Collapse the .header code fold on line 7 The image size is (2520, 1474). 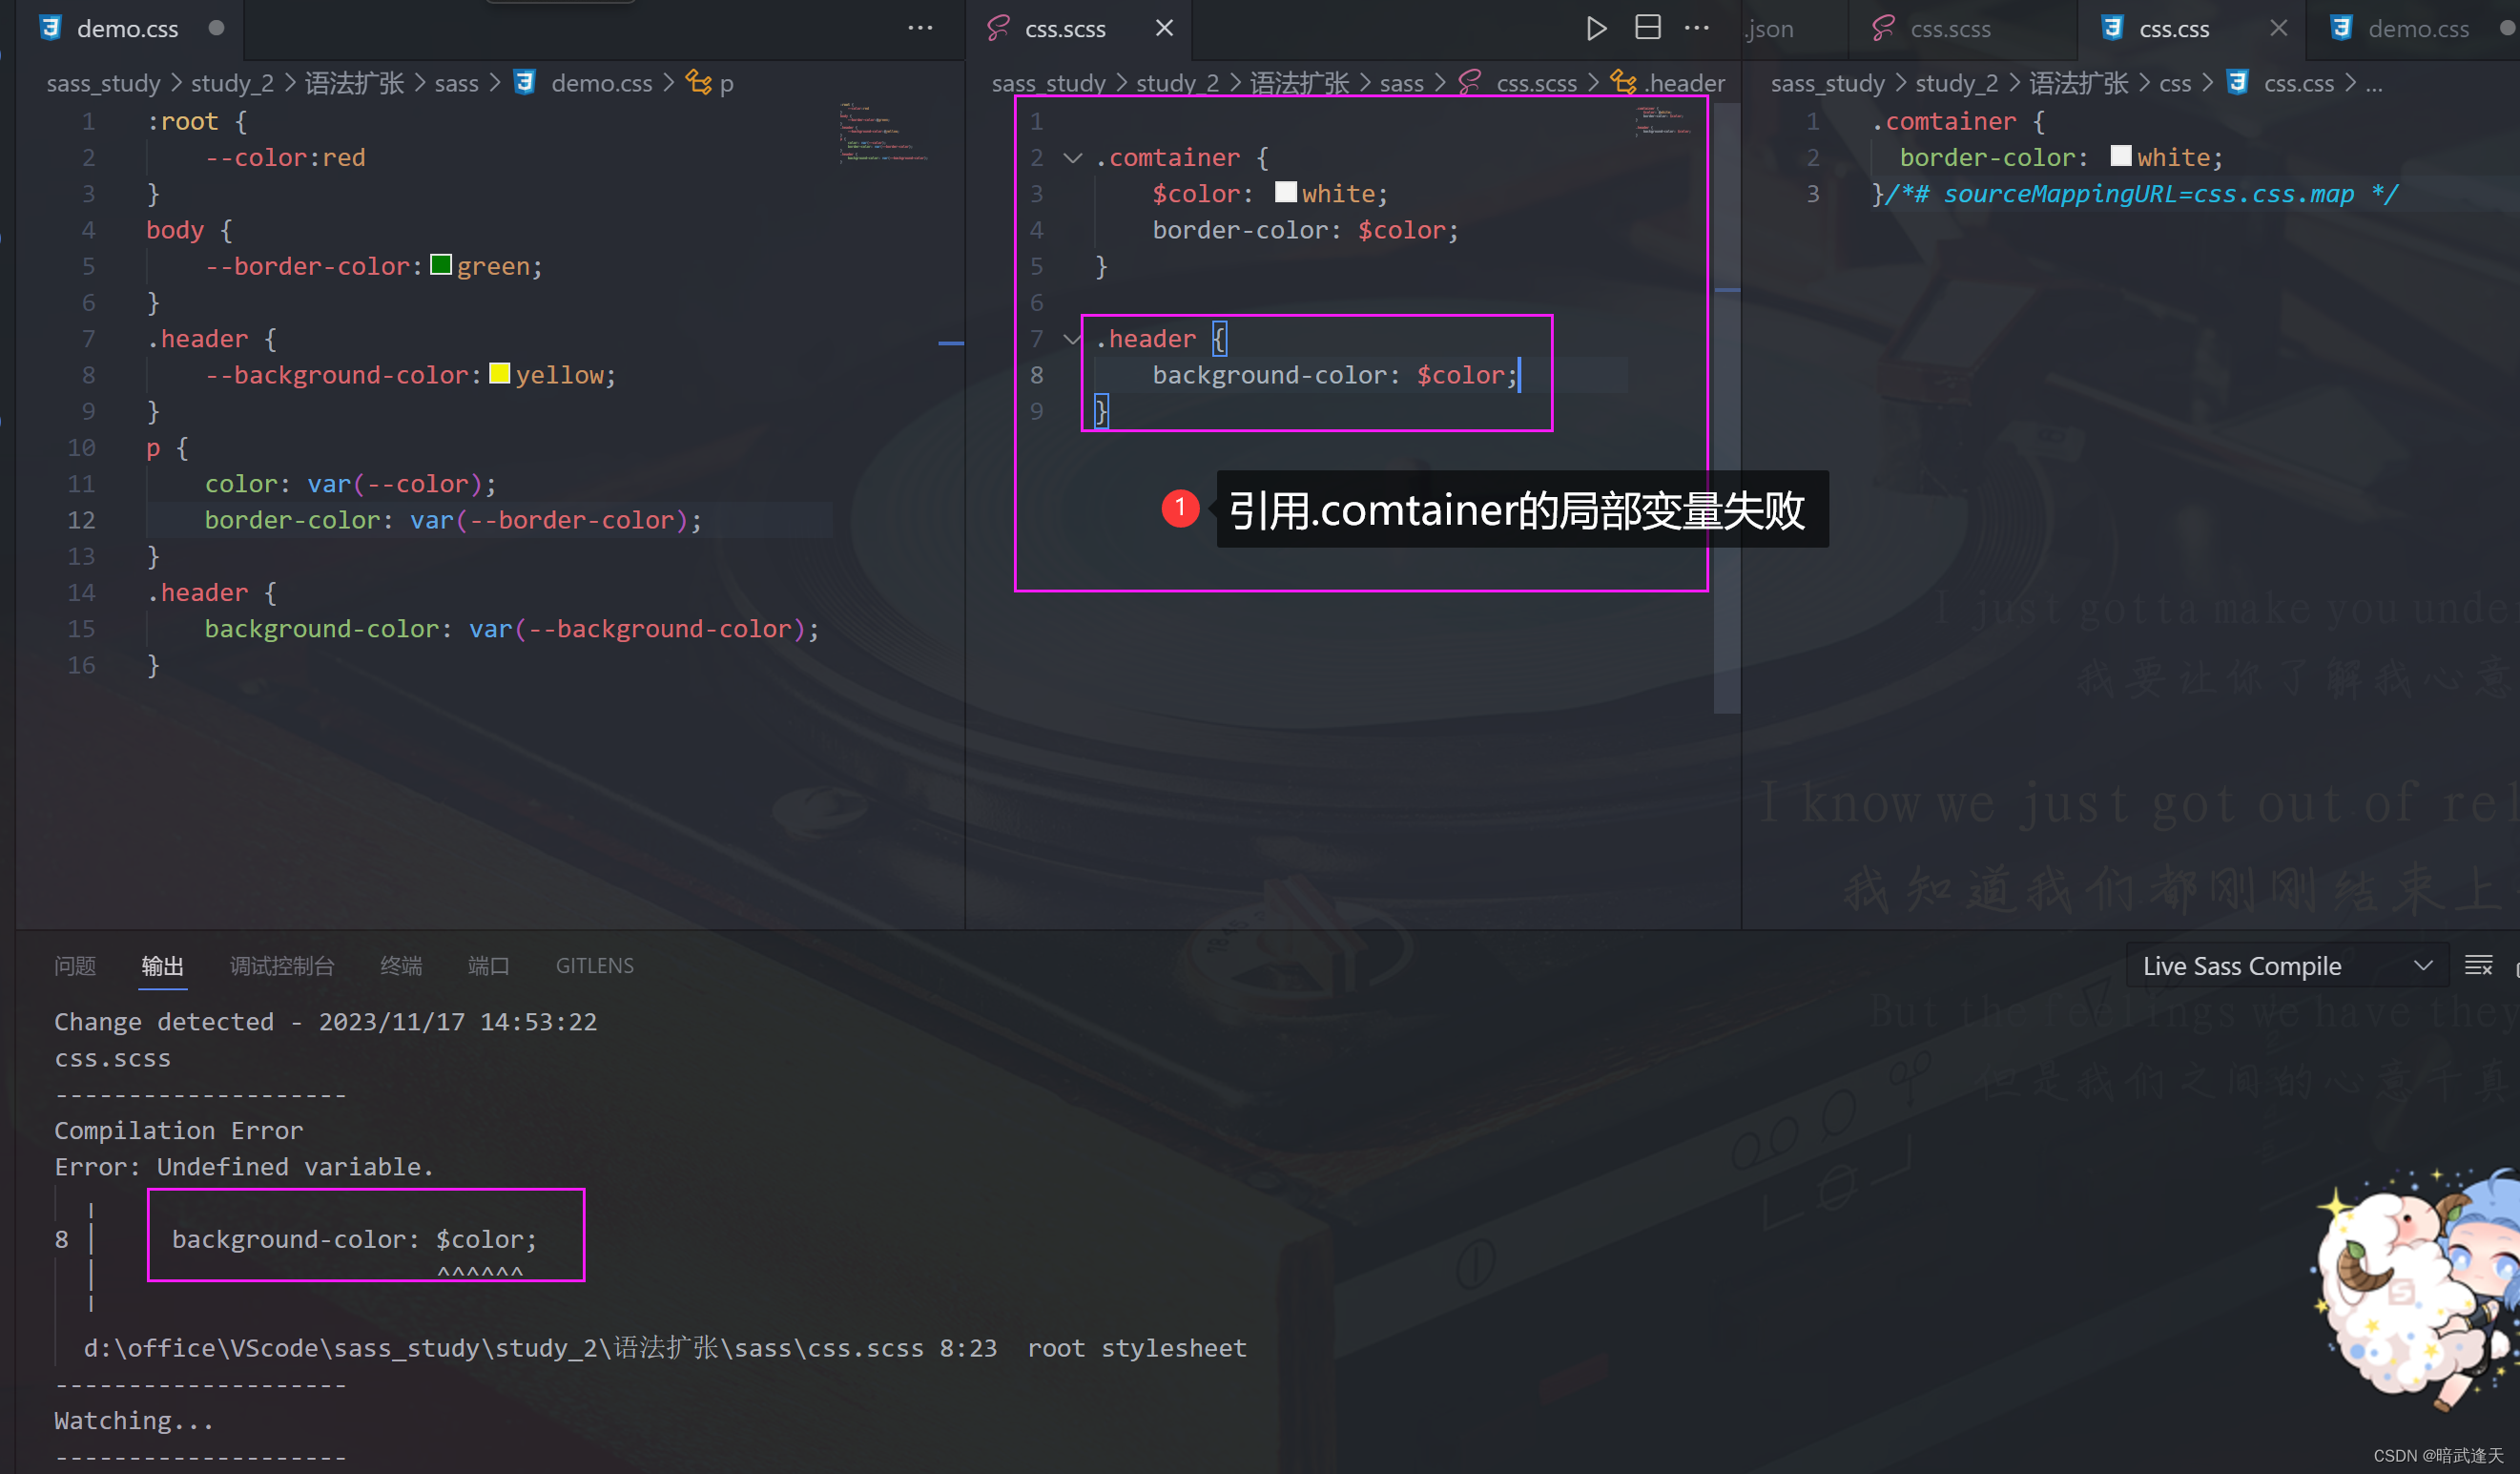click(1073, 338)
